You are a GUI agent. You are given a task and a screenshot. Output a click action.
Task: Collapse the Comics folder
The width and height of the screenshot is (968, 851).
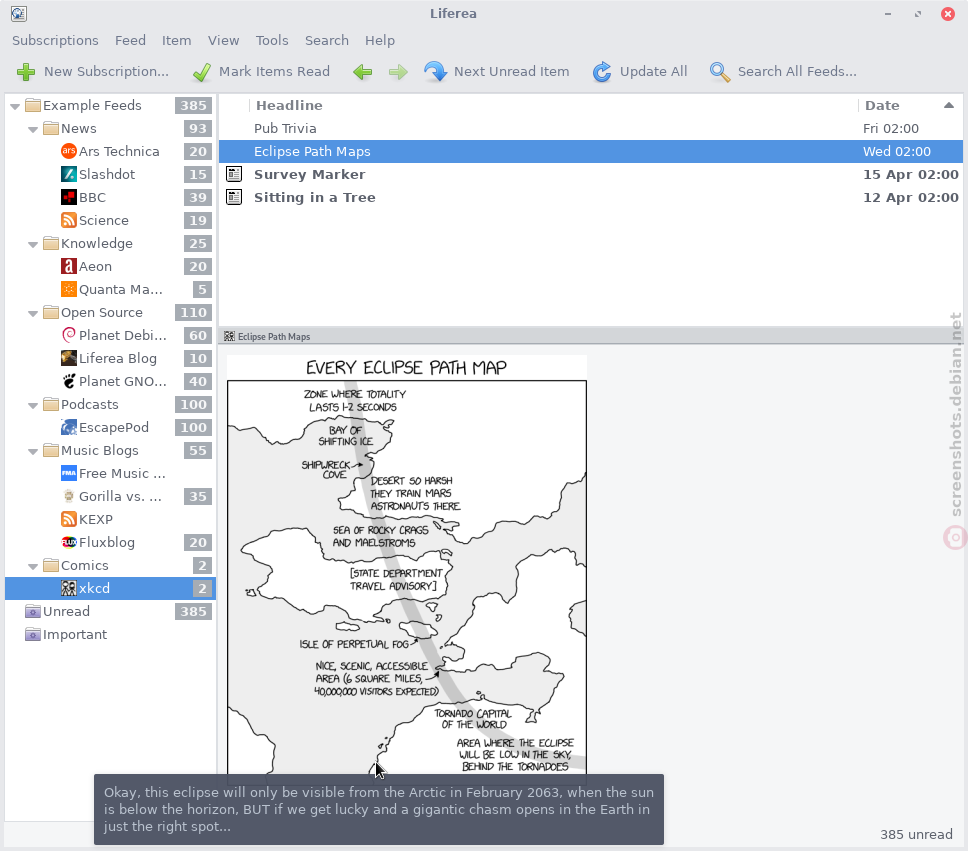pos(33,566)
